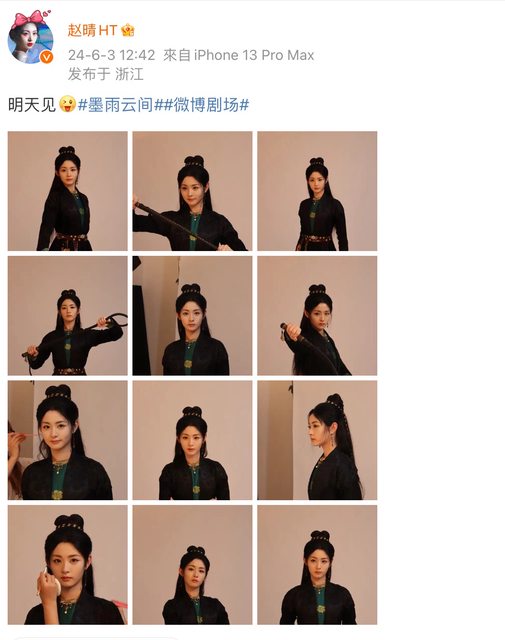Open photo of fist thrust toward camera
Image resolution: width=505 pixels, height=640 pixels.
click(317, 316)
